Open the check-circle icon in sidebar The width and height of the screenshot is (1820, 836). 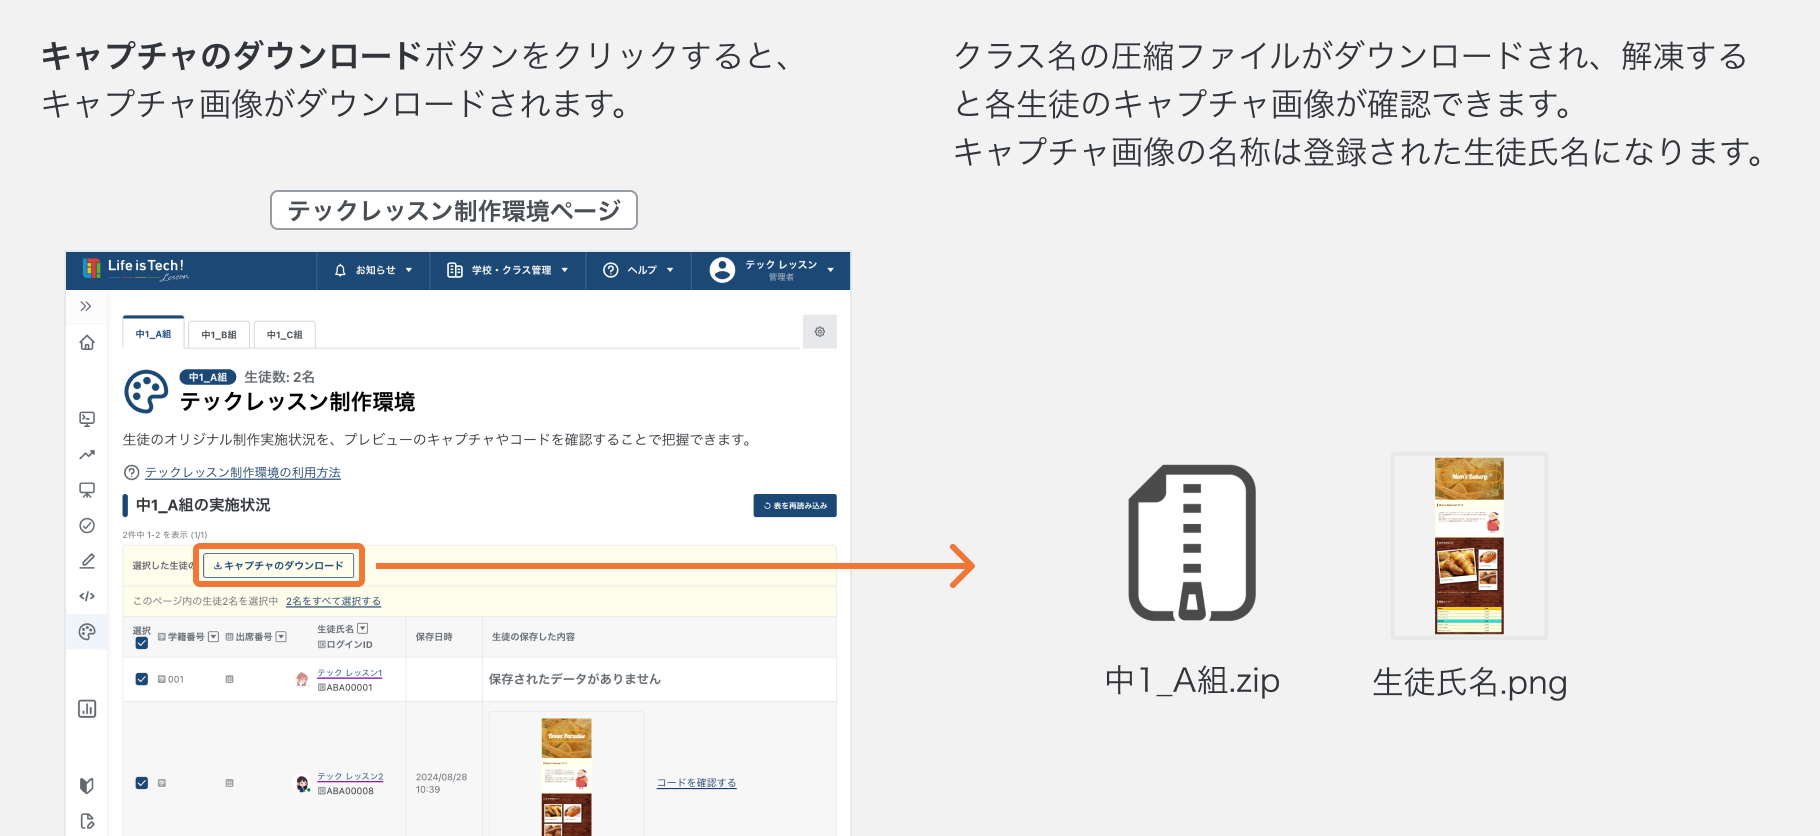[87, 525]
